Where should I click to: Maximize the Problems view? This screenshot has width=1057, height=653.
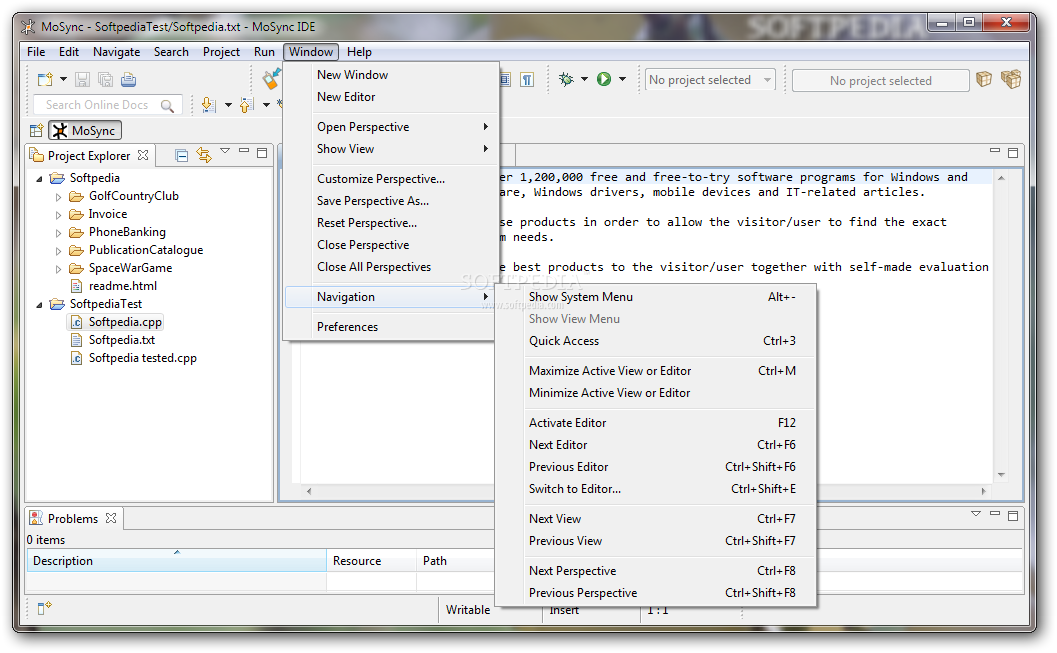click(1013, 516)
